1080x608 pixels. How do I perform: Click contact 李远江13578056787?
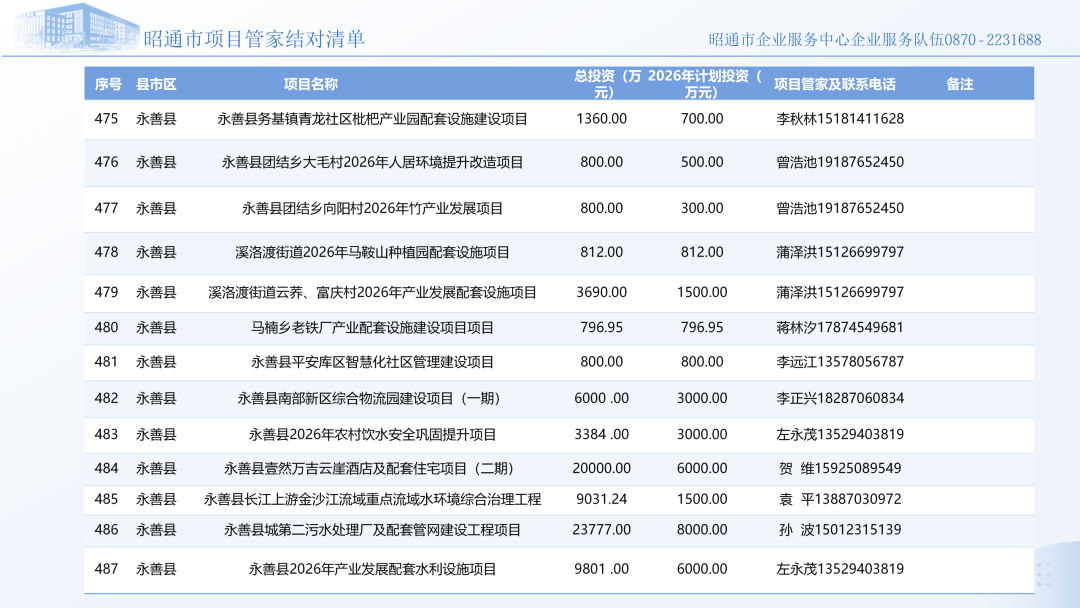[x=840, y=362]
